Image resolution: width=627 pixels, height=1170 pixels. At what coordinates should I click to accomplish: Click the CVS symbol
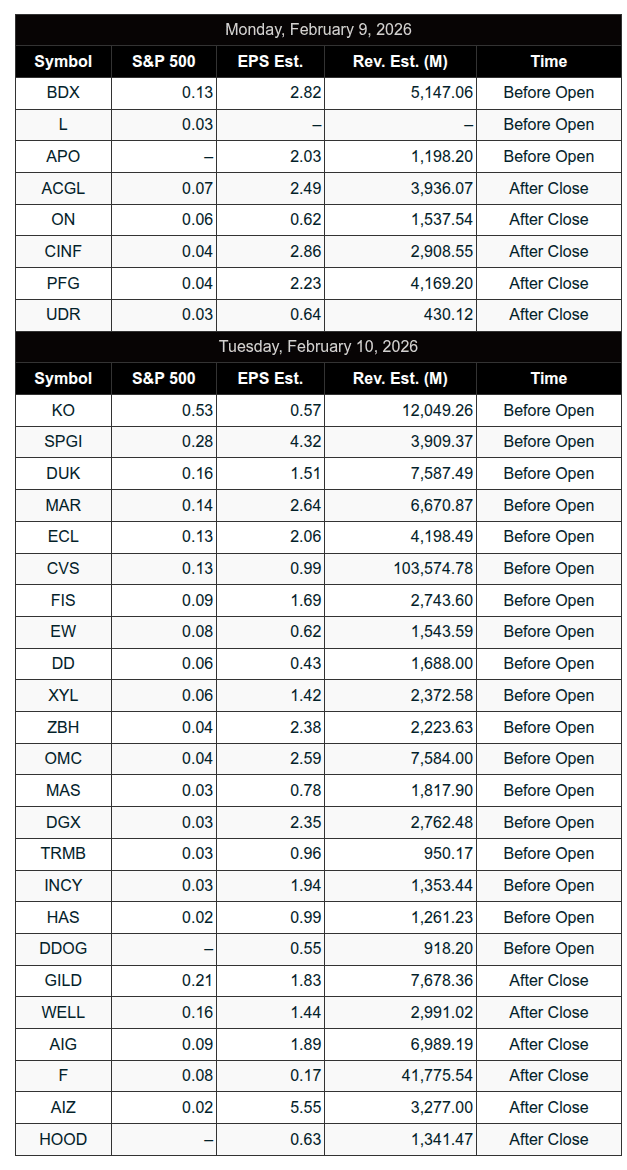pyautogui.click(x=63, y=569)
